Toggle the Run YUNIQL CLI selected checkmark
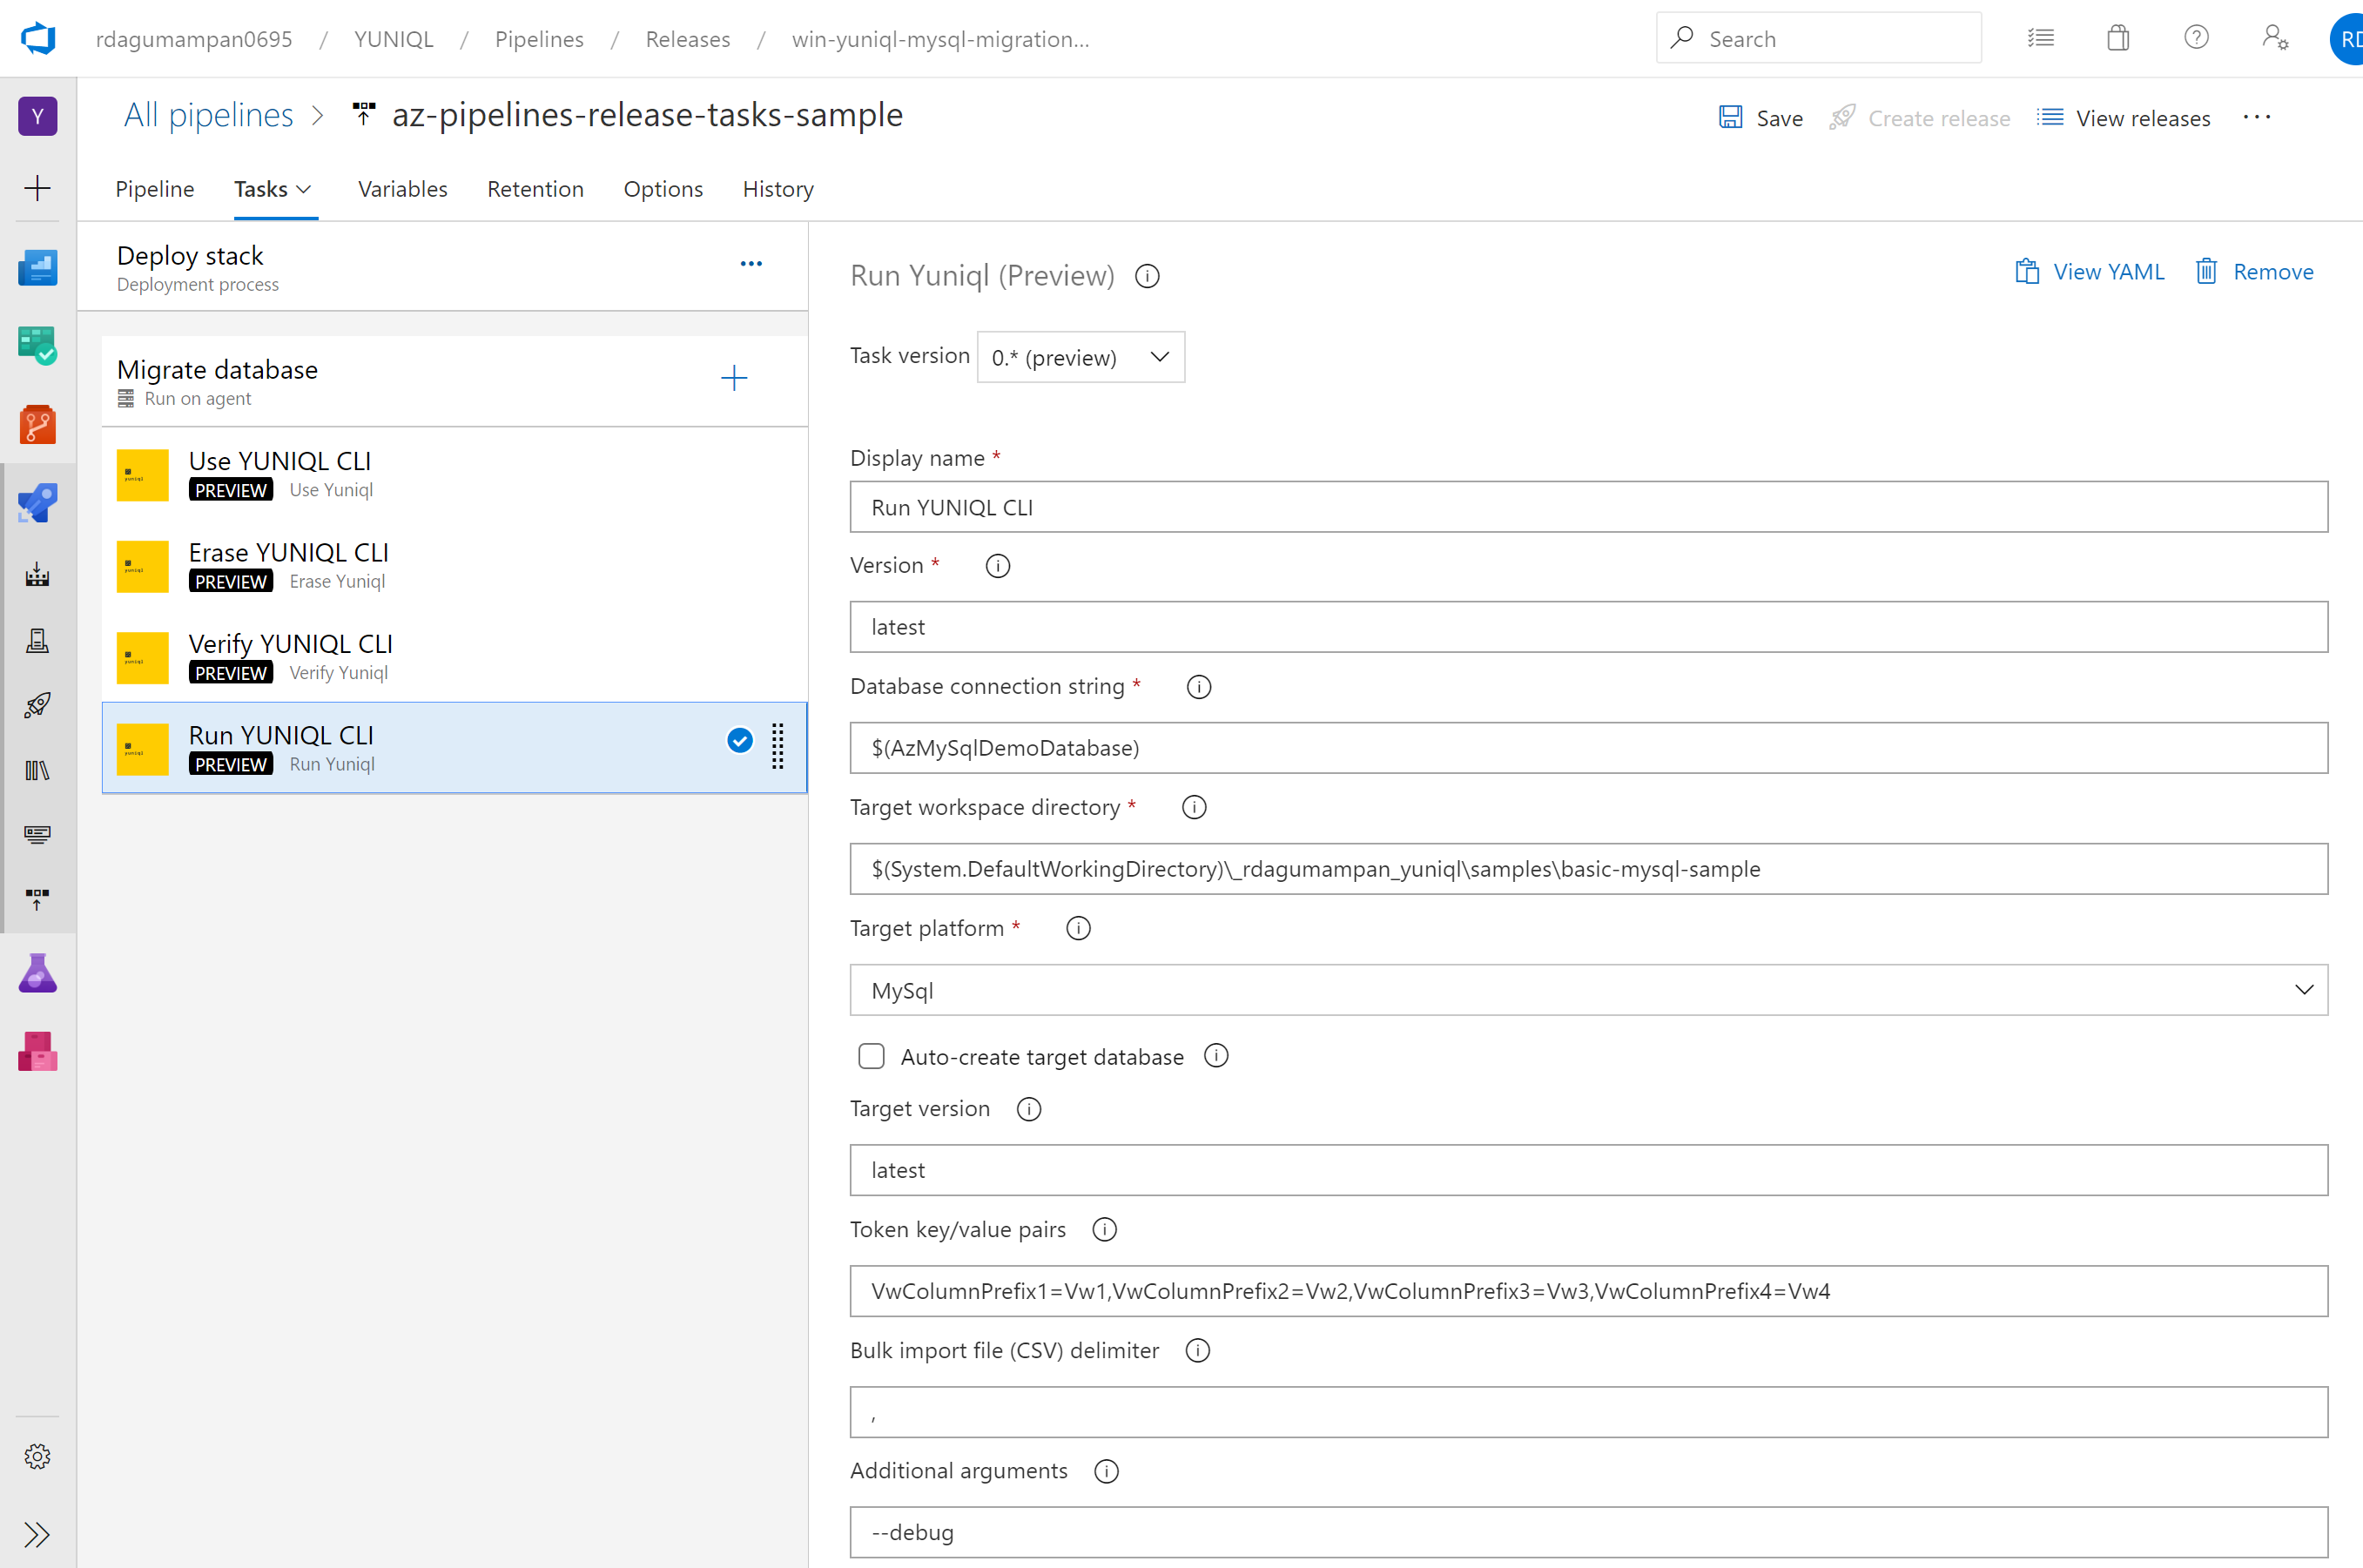 point(740,740)
